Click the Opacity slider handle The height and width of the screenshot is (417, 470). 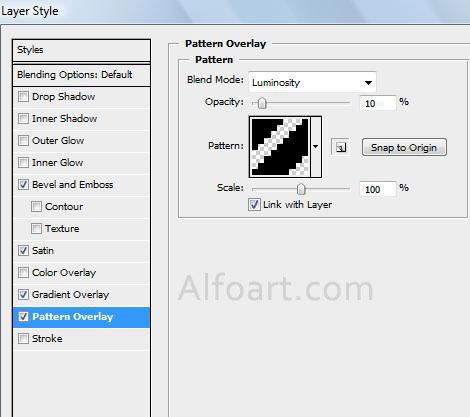coord(262,103)
